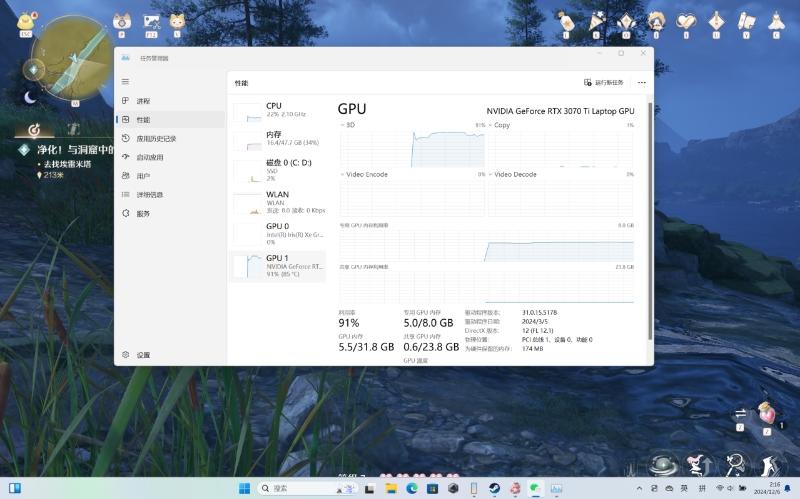
Task: Expand the Video Encode graph dropdown
Action: tap(364, 174)
